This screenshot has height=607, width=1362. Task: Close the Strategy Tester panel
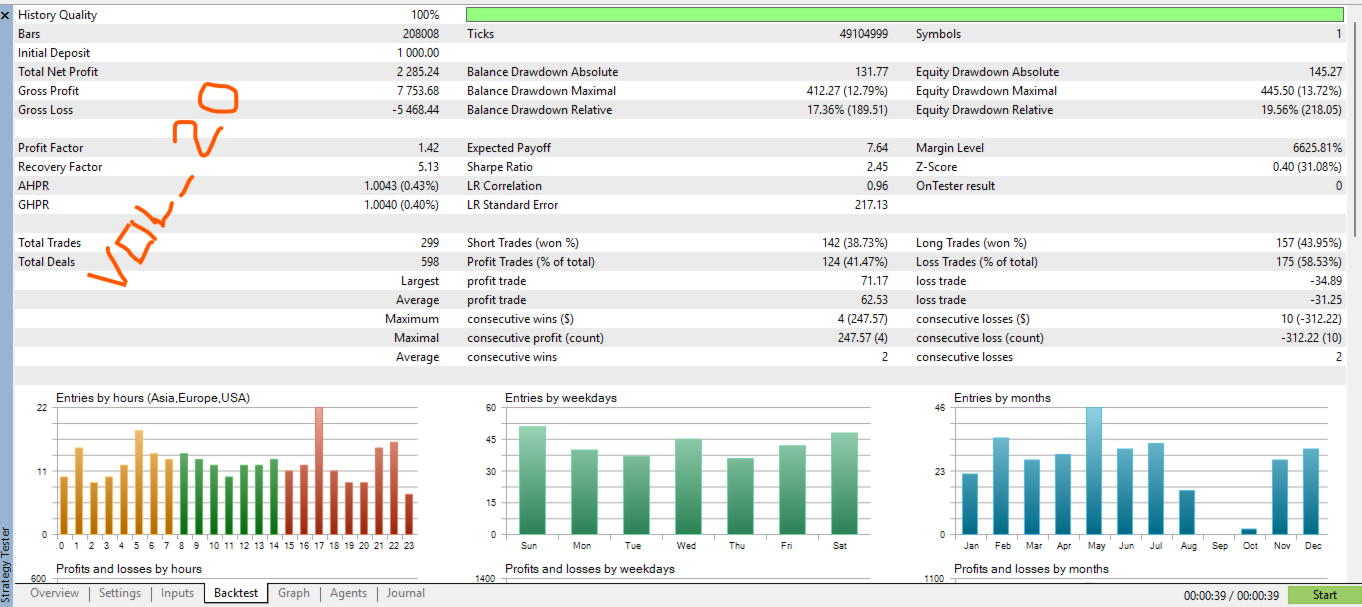[x=5, y=15]
